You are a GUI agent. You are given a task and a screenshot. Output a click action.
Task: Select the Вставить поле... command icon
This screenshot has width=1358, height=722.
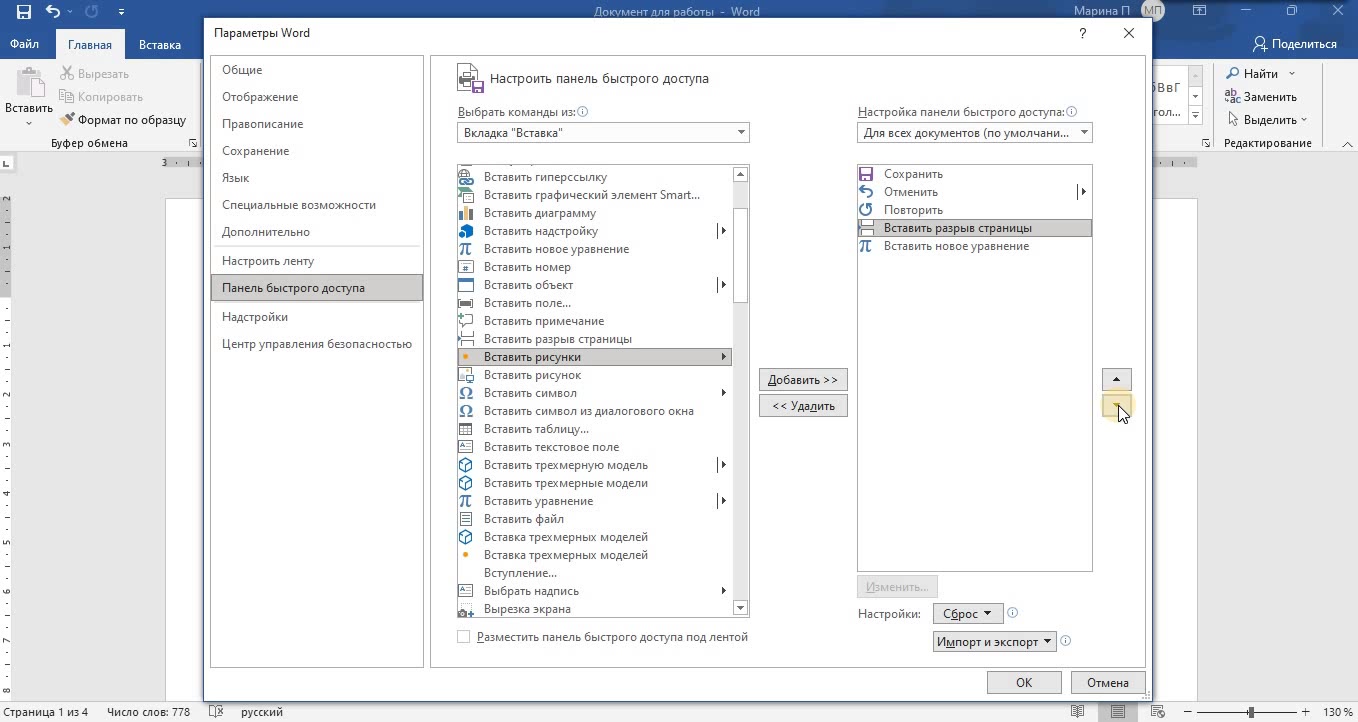(466, 303)
